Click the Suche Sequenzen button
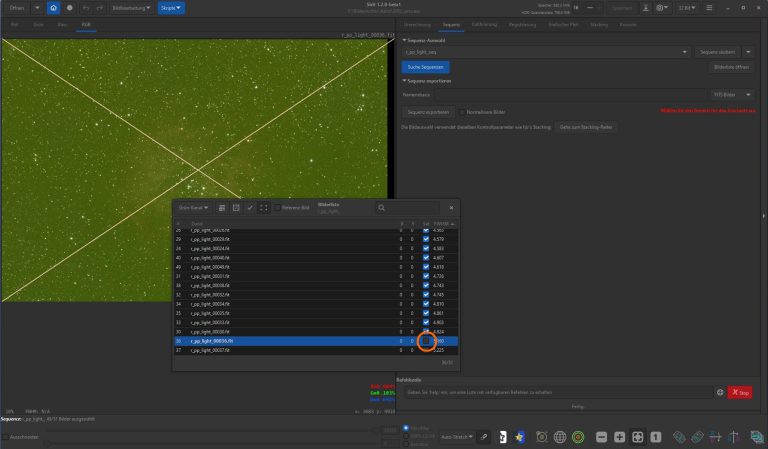 click(x=425, y=66)
